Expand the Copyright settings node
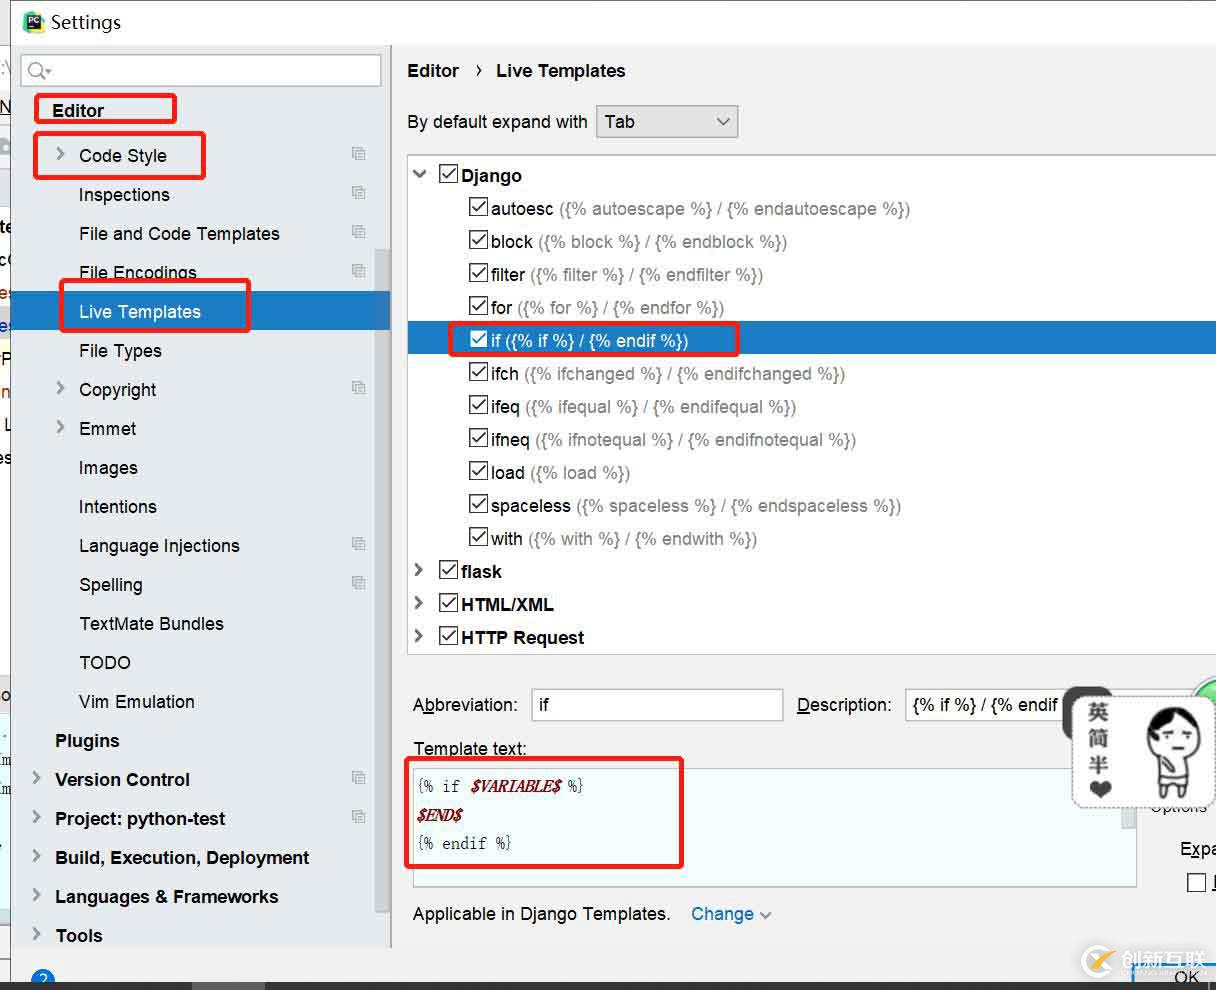 tap(60, 388)
